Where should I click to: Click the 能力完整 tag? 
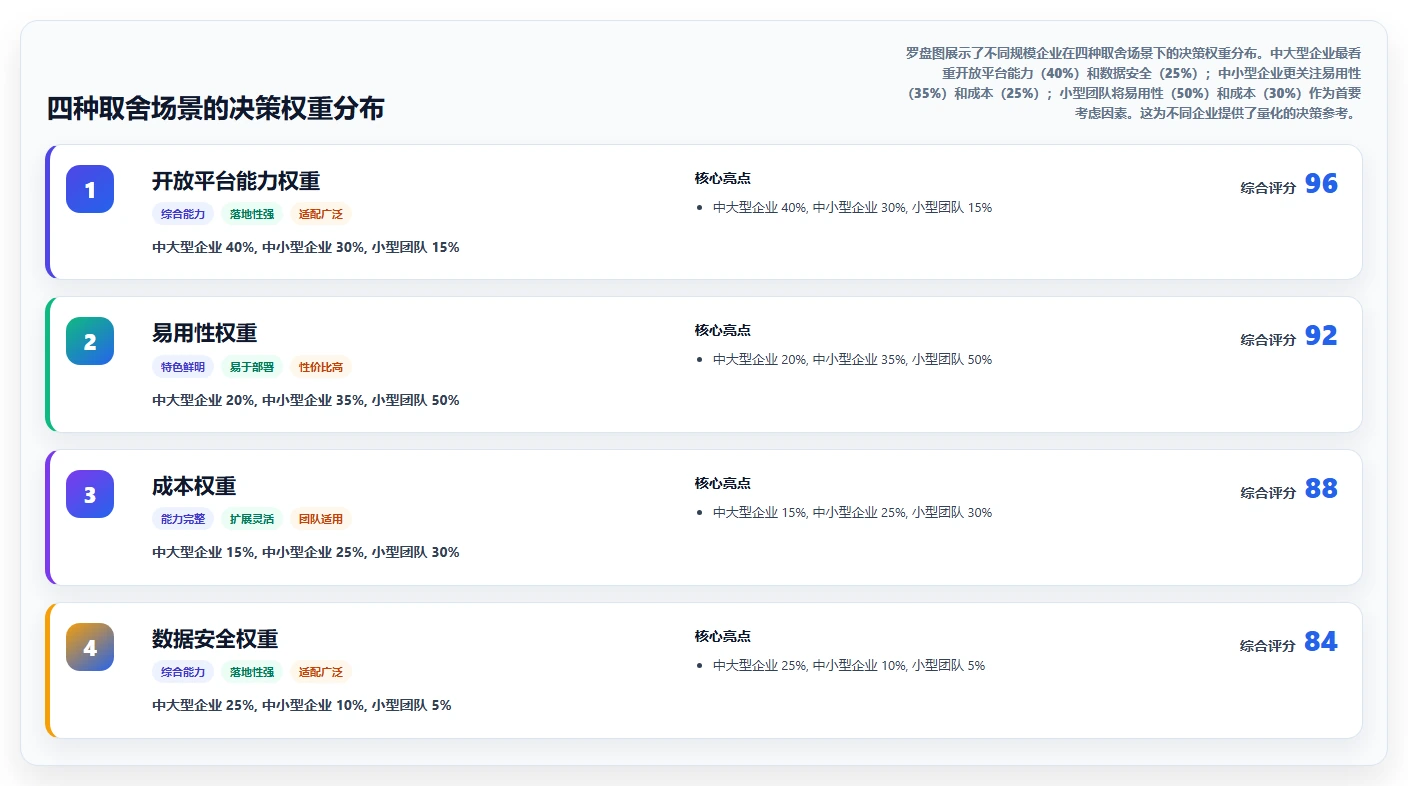(x=183, y=519)
